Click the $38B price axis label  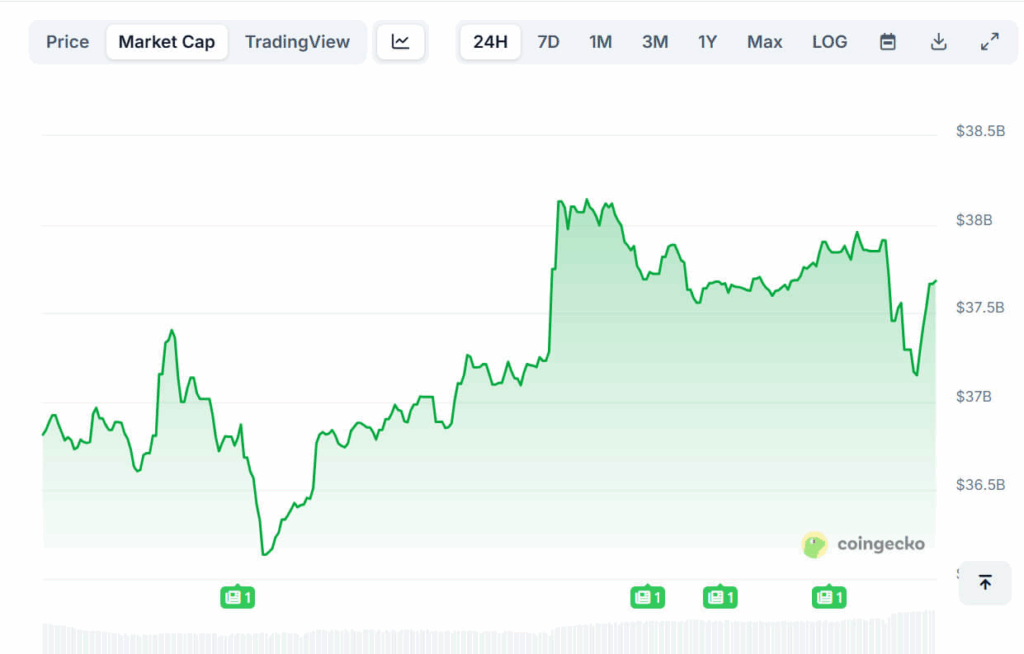[974, 219]
